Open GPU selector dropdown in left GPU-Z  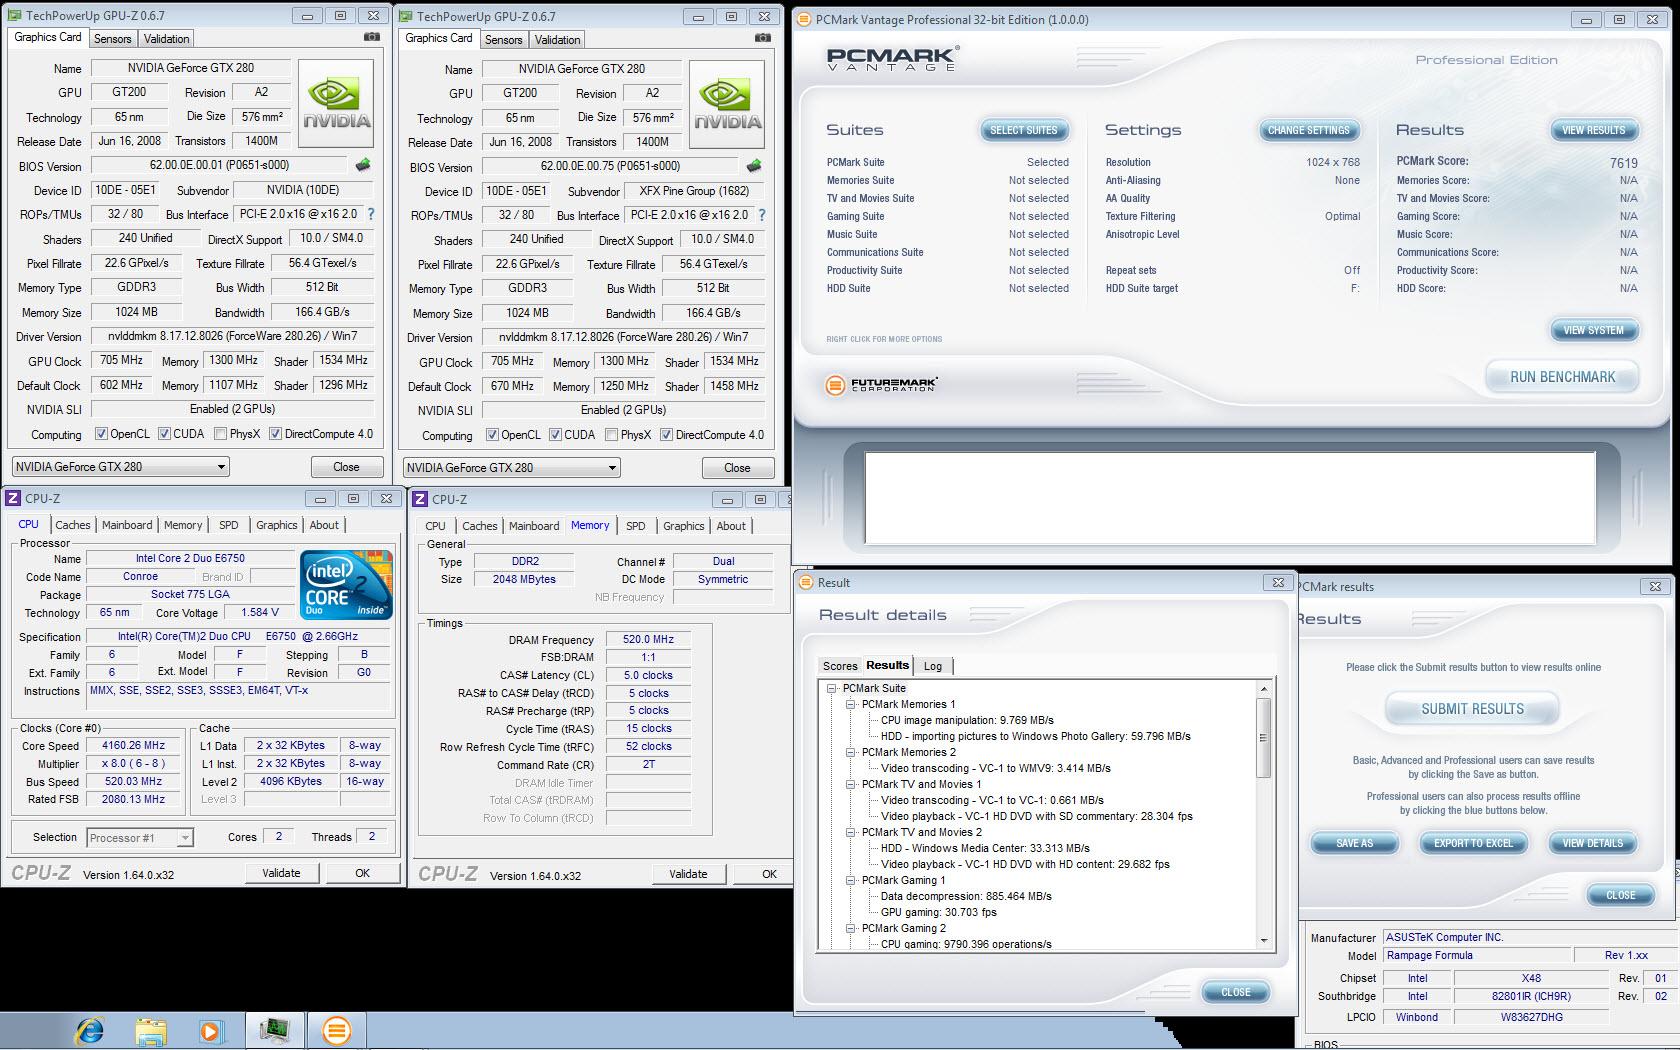click(x=120, y=466)
